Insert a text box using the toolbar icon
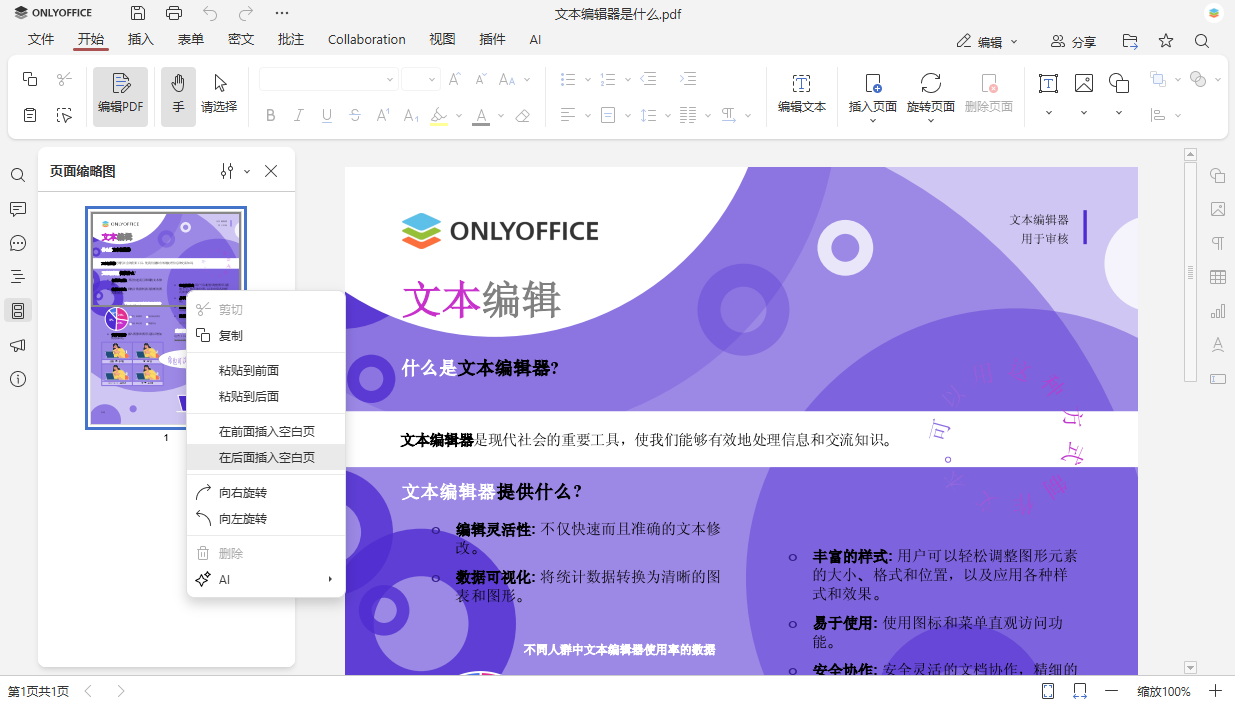The height and width of the screenshot is (705, 1235). [1047, 84]
